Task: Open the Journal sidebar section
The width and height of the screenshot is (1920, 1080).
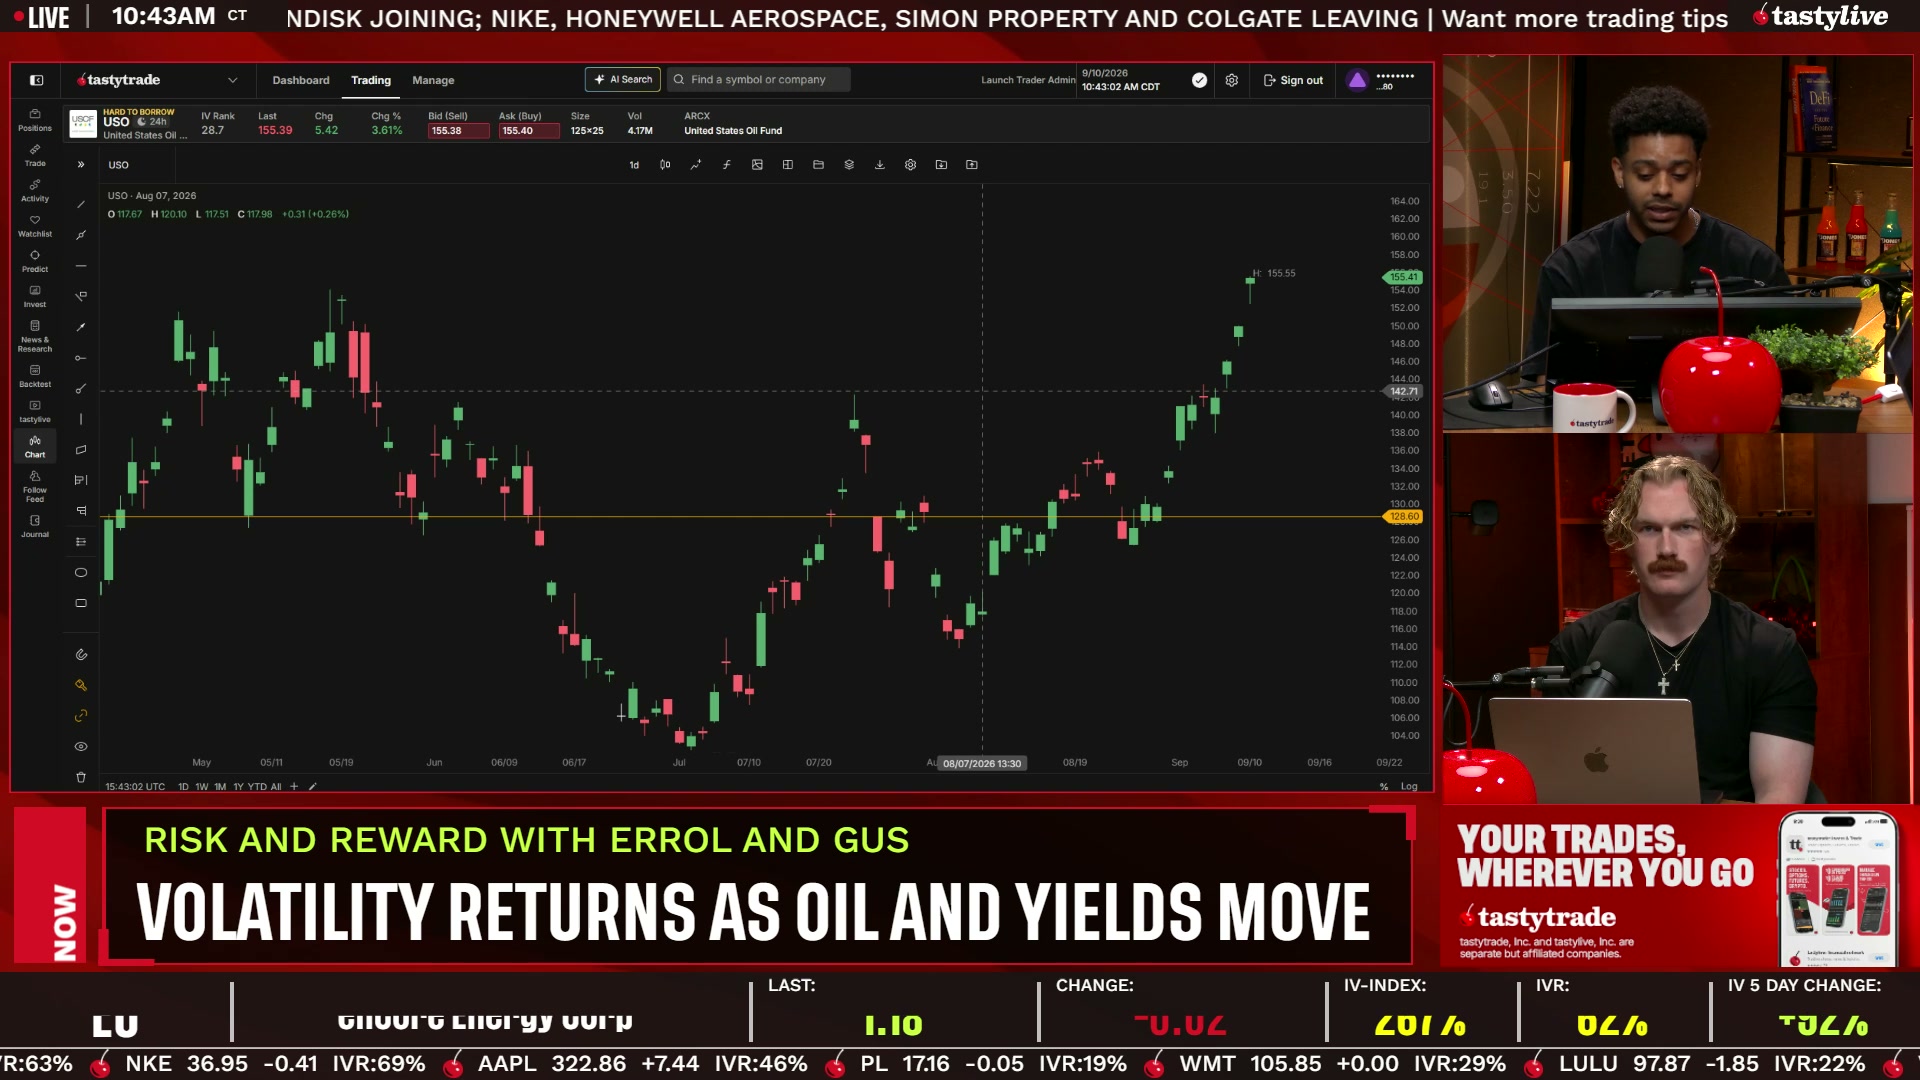Action: [x=35, y=526]
